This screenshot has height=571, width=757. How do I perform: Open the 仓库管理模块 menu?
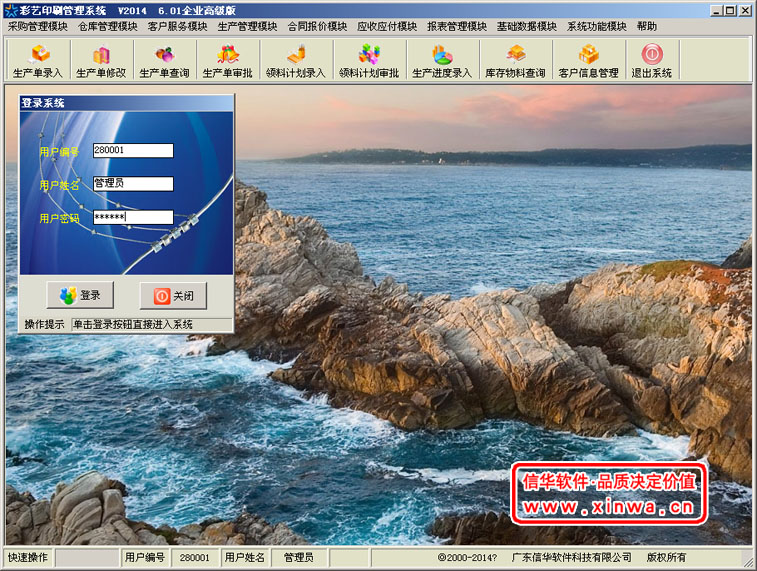tap(108, 26)
